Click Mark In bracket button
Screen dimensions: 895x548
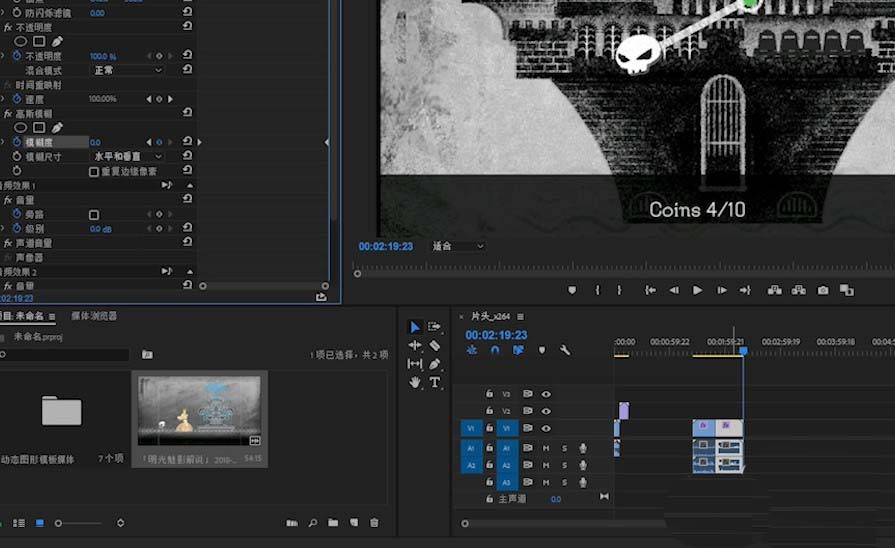tap(597, 290)
